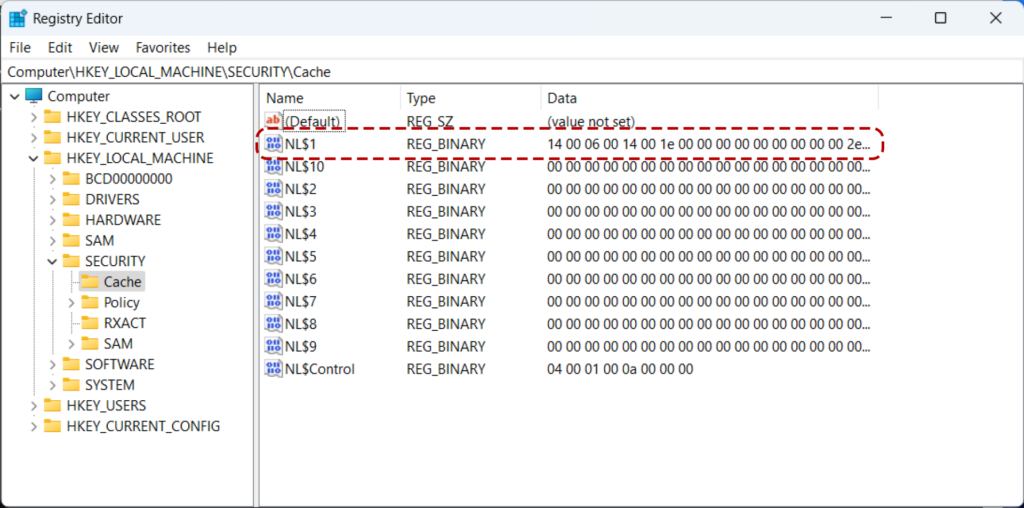The width and height of the screenshot is (1024, 508).
Task: Click the REG_SZ type of (Default)
Action: pos(430,121)
